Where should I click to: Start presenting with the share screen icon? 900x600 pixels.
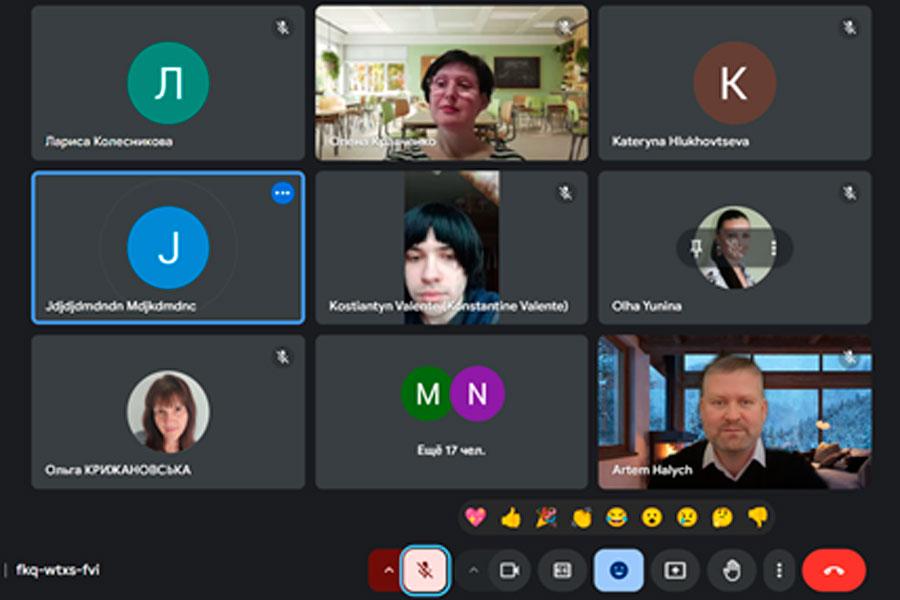click(x=675, y=570)
